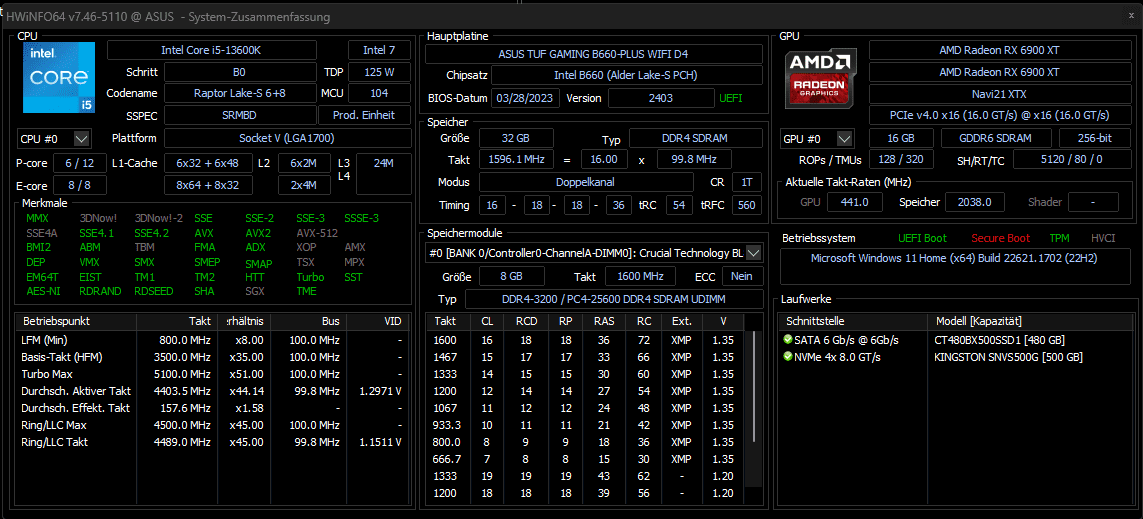Click the P-core 6 / 12 value
Image resolution: width=1143 pixels, height=519 pixels.
tap(79, 163)
